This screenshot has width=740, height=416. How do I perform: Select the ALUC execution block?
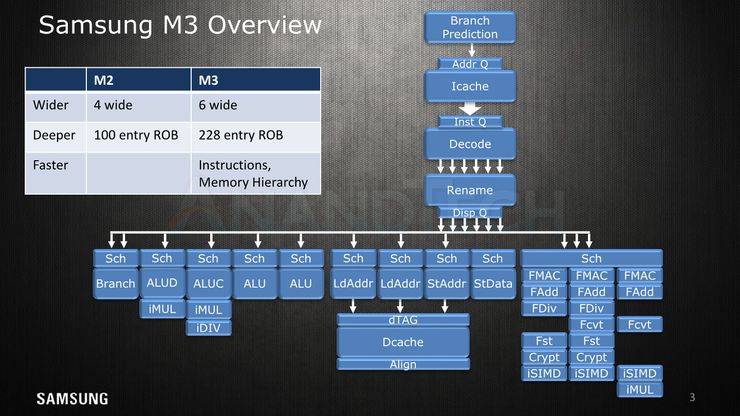tap(208, 284)
